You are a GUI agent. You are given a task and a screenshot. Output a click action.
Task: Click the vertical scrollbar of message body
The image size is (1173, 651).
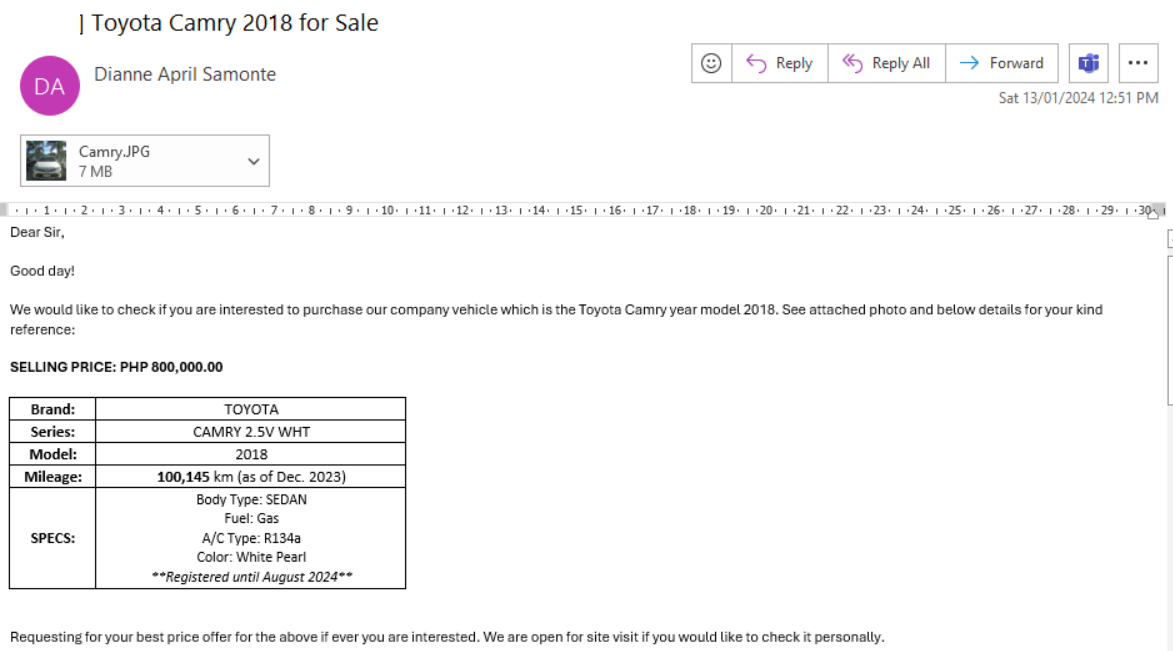pyautogui.click(x=1169, y=330)
